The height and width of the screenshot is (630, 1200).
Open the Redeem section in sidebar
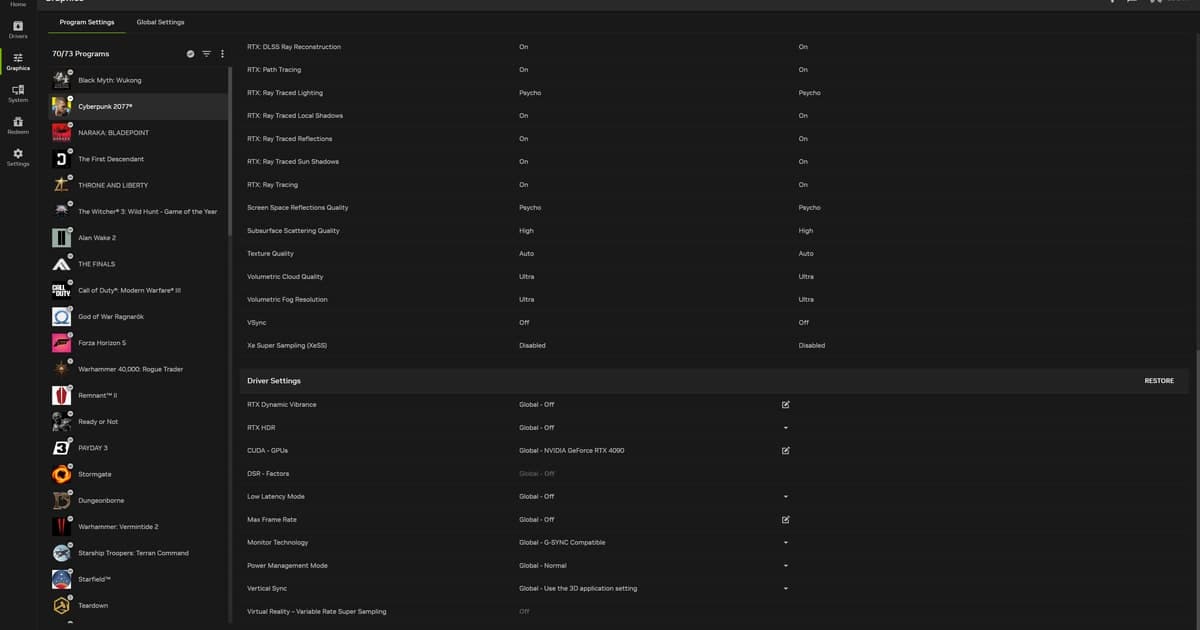pyautogui.click(x=18, y=125)
